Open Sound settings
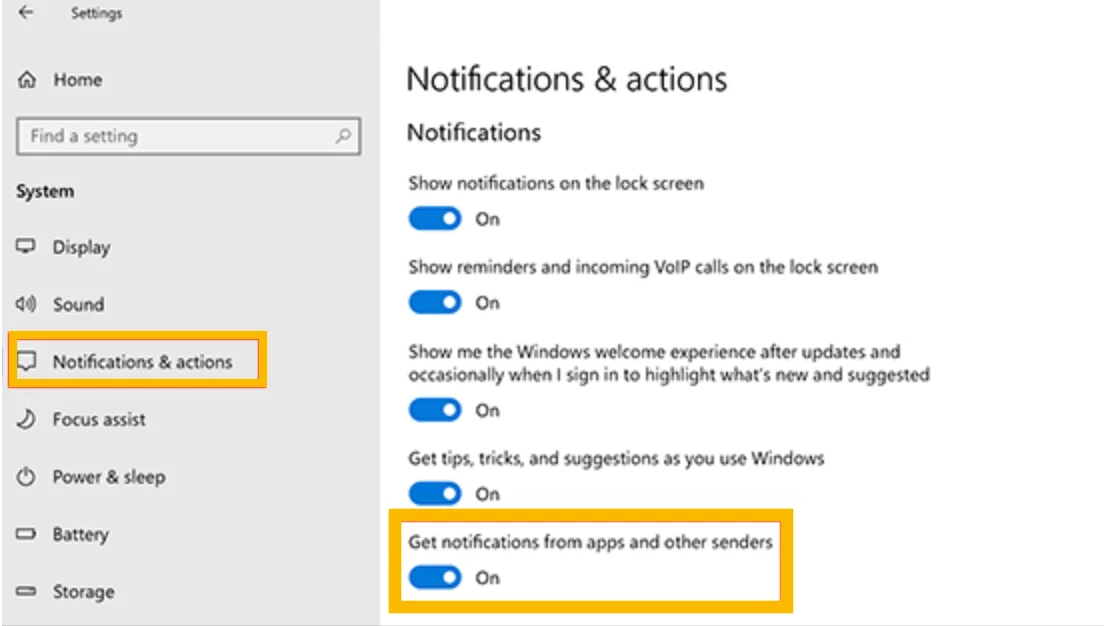 pyautogui.click(x=78, y=304)
